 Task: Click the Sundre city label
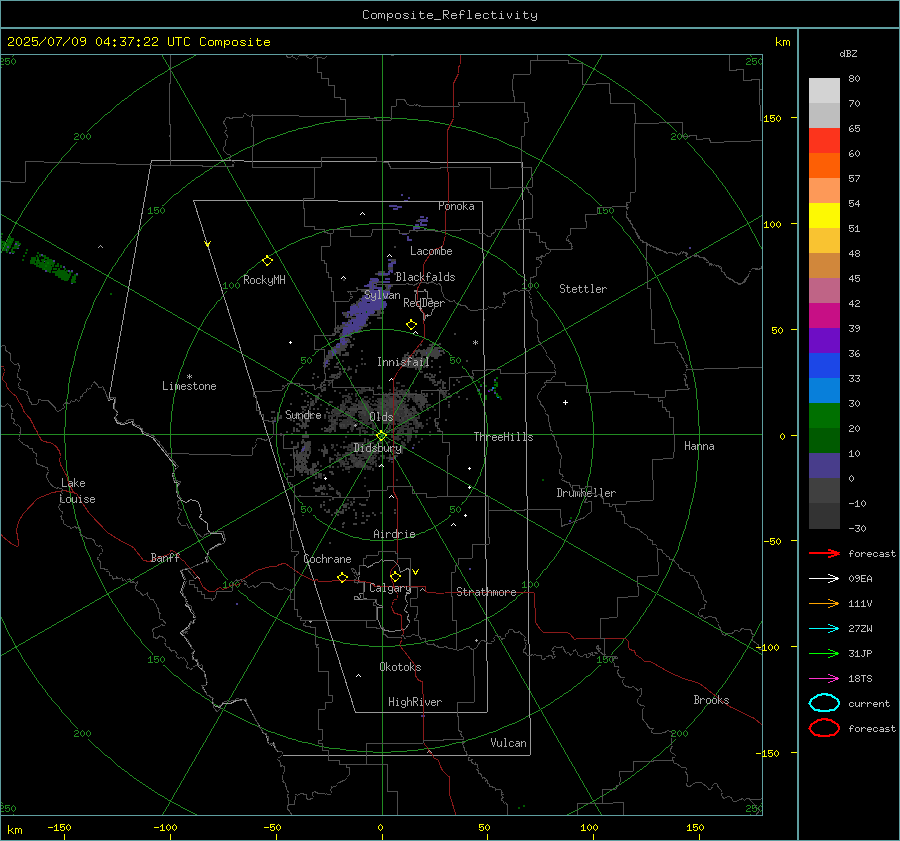pyautogui.click(x=303, y=414)
